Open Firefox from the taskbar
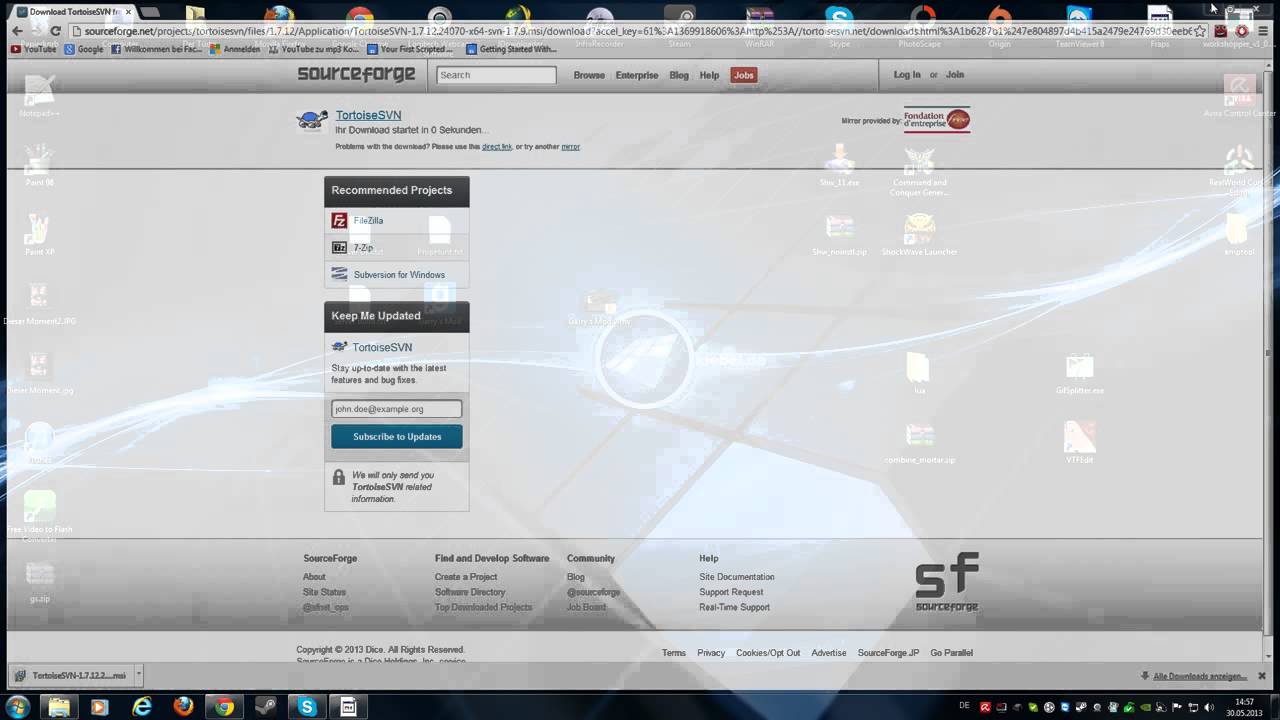This screenshot has height=720, width=1280. (183, 707)
